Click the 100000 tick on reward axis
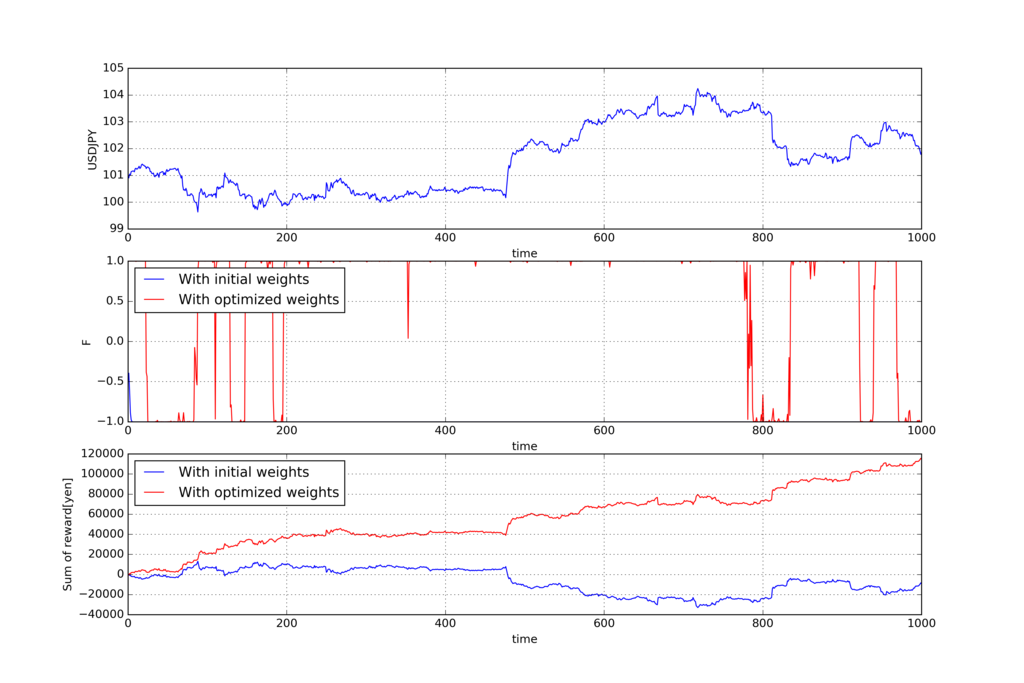The width and height of the screenshot is (1024, 683). pos(102,473)
